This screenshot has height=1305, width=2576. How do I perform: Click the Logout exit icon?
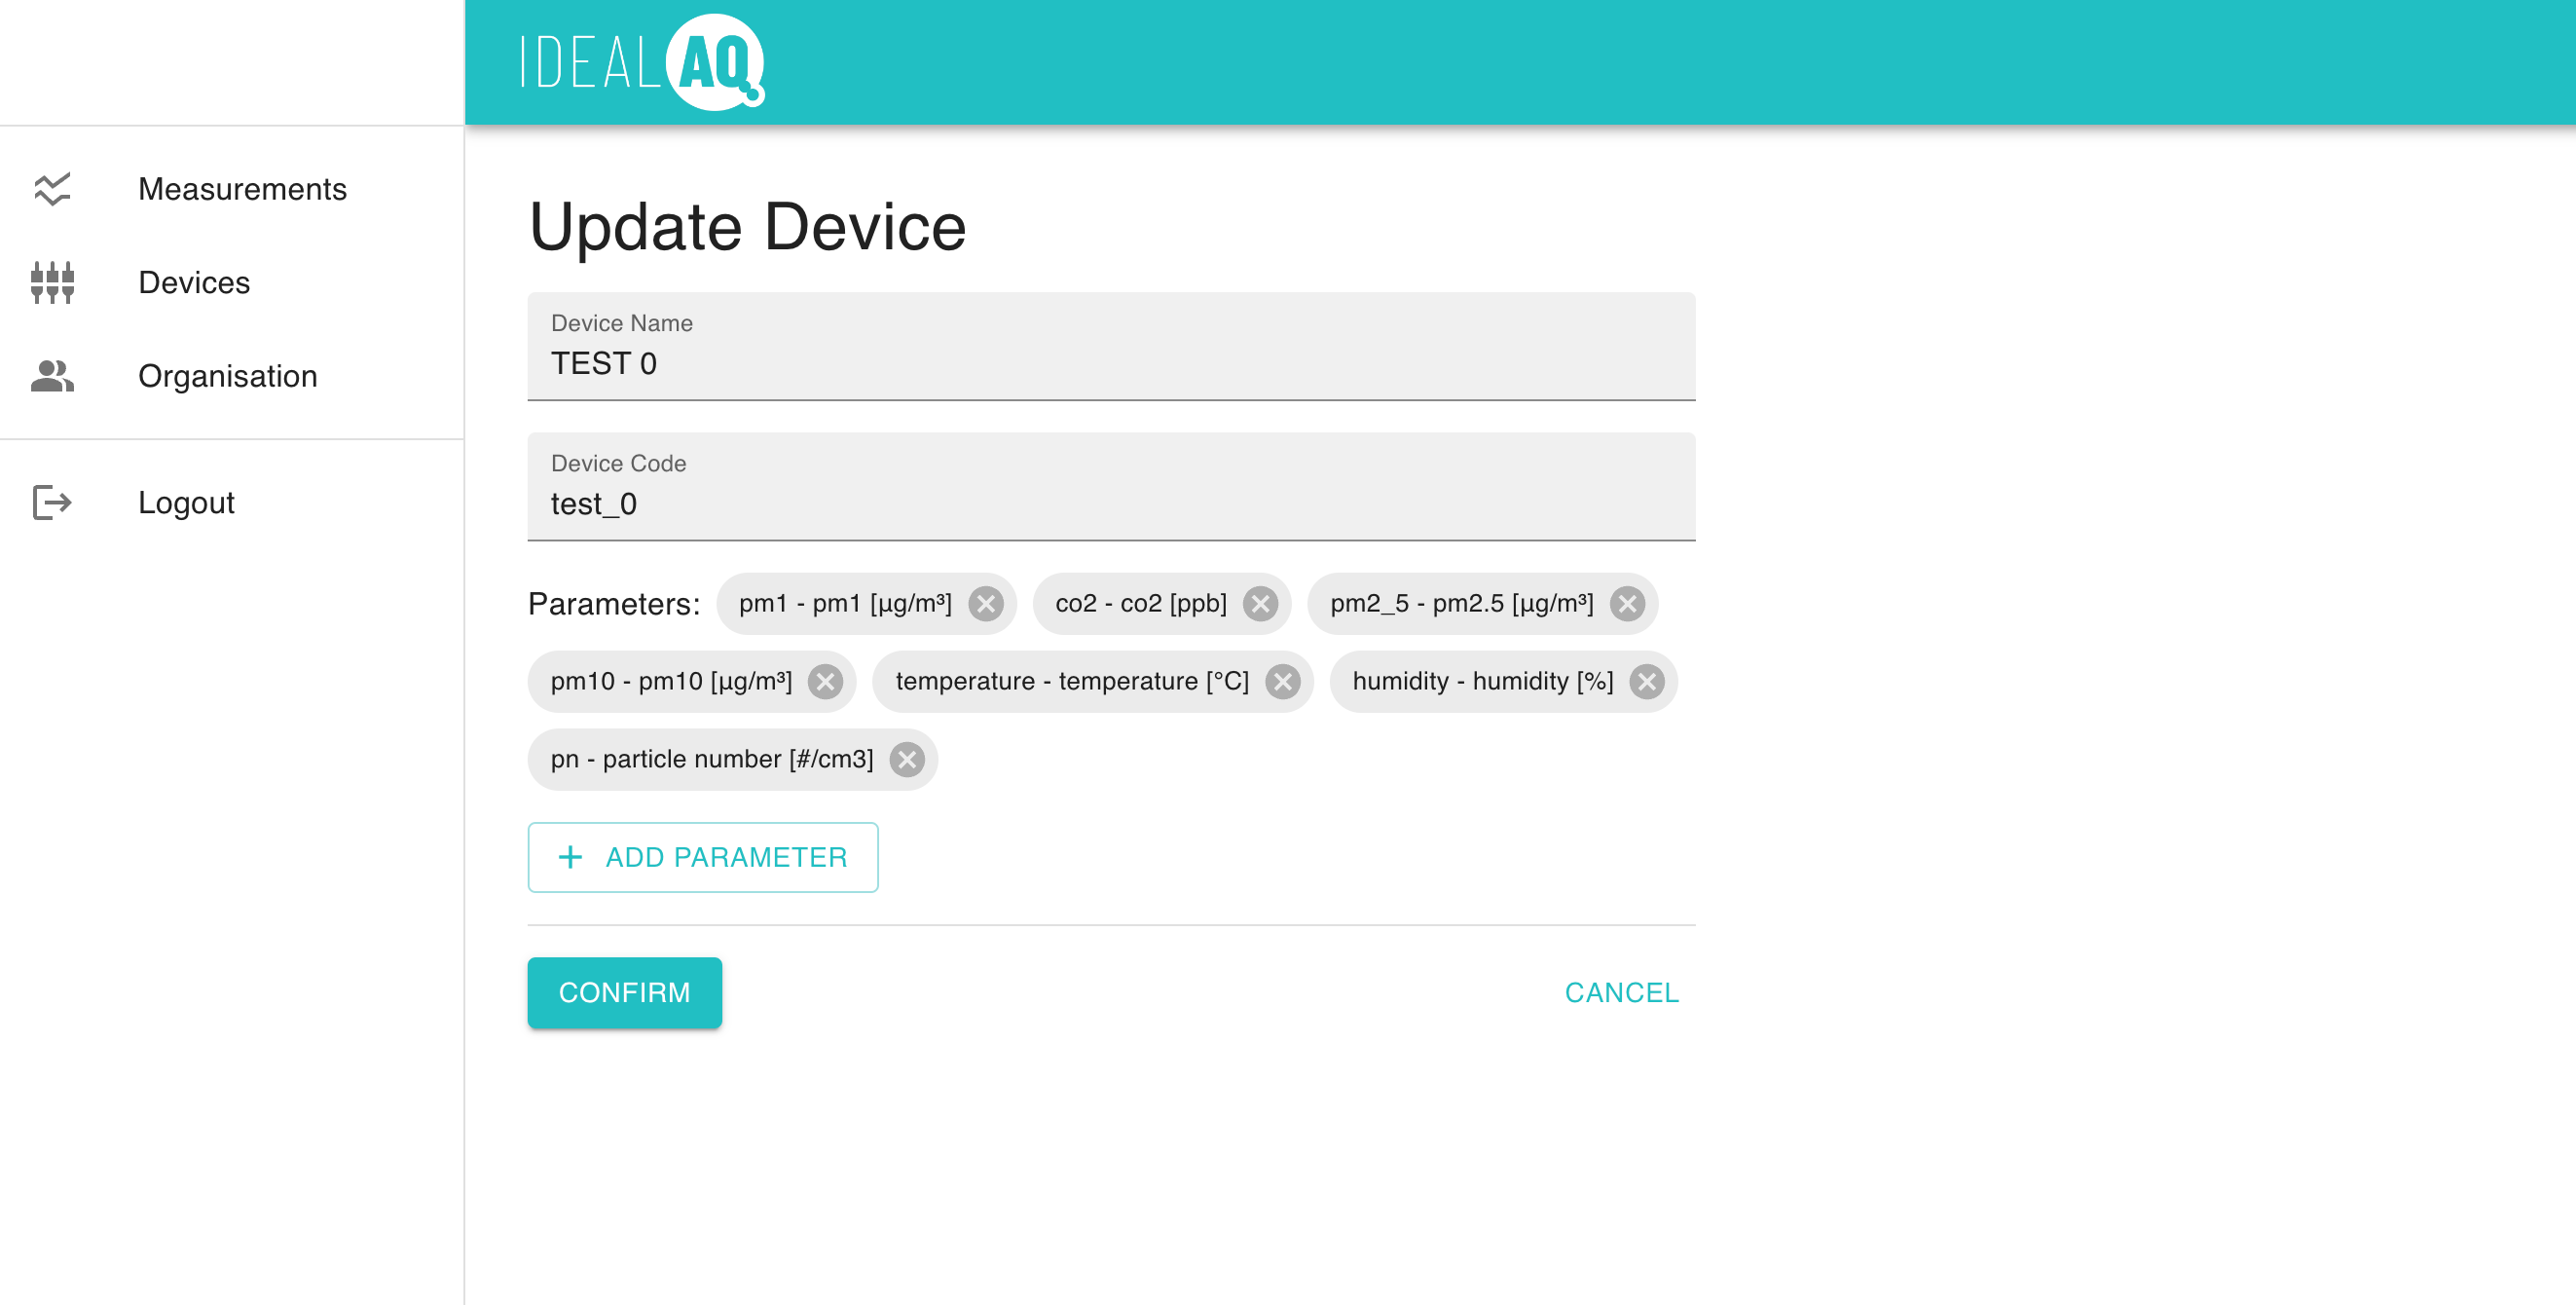click(x=52, y=502)
